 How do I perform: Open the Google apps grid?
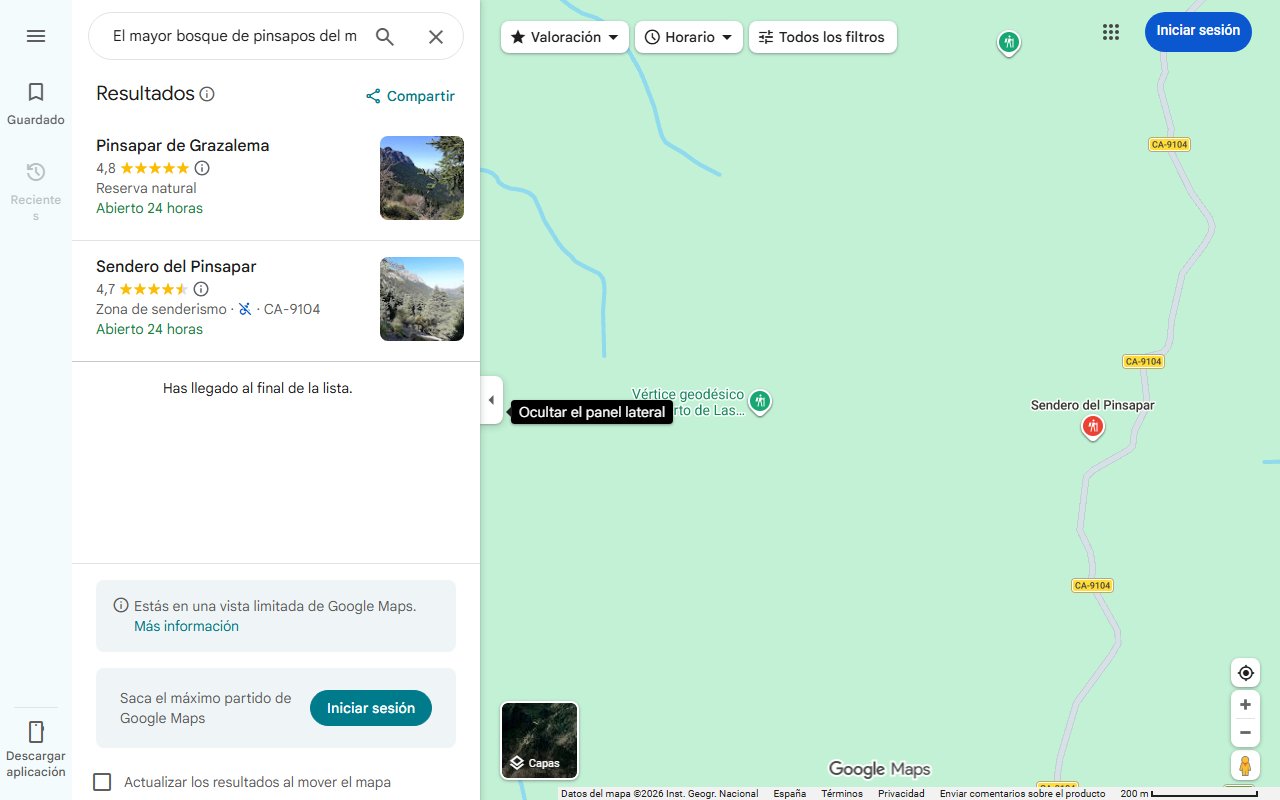point(1111,32)
